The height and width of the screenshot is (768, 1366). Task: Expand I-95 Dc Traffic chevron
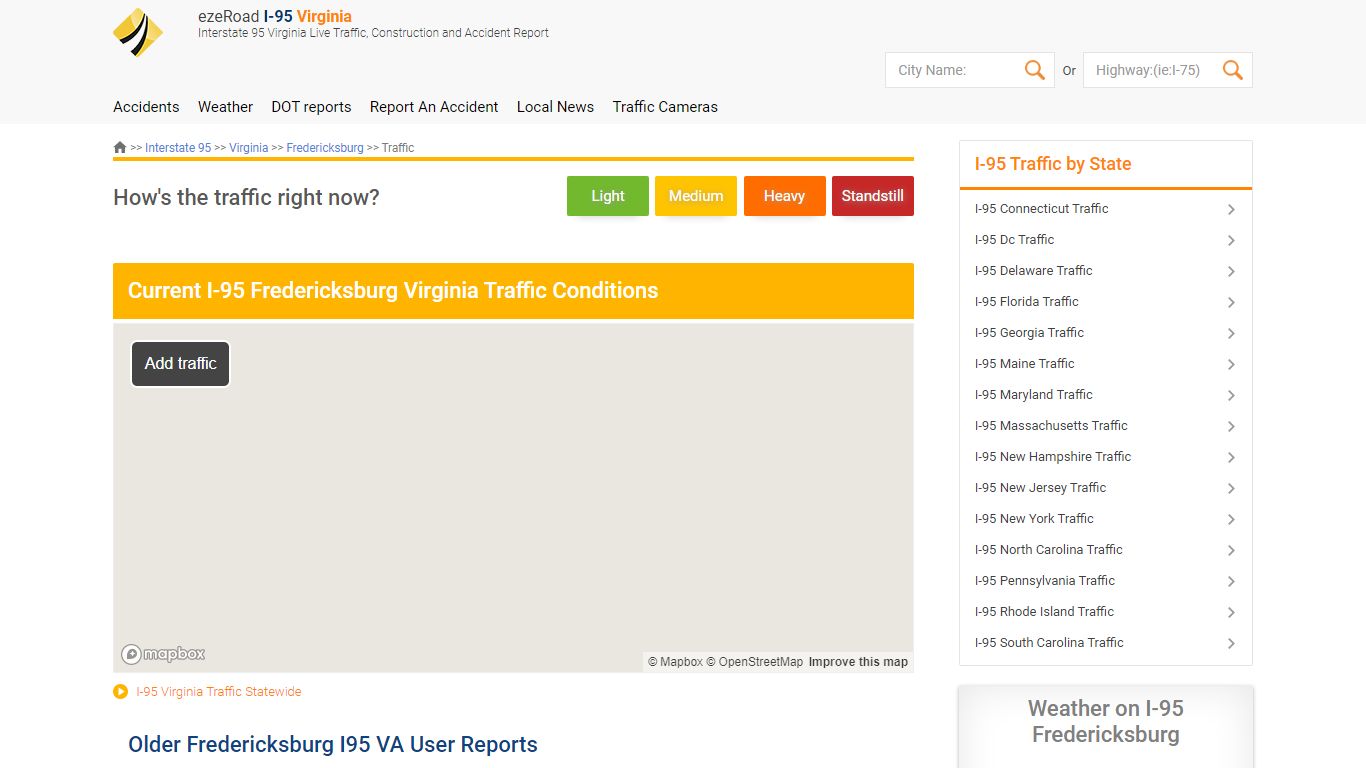click(1231, 240)
